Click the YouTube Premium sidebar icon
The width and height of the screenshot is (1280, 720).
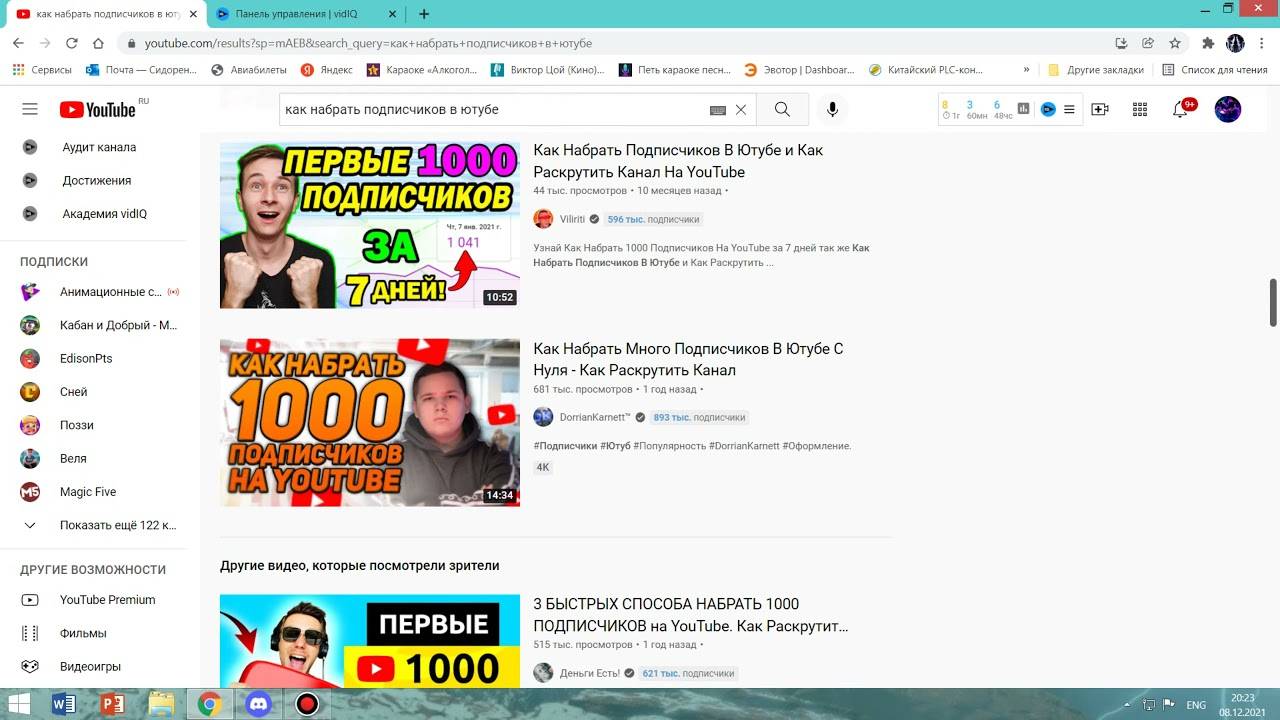pos(31,599)
